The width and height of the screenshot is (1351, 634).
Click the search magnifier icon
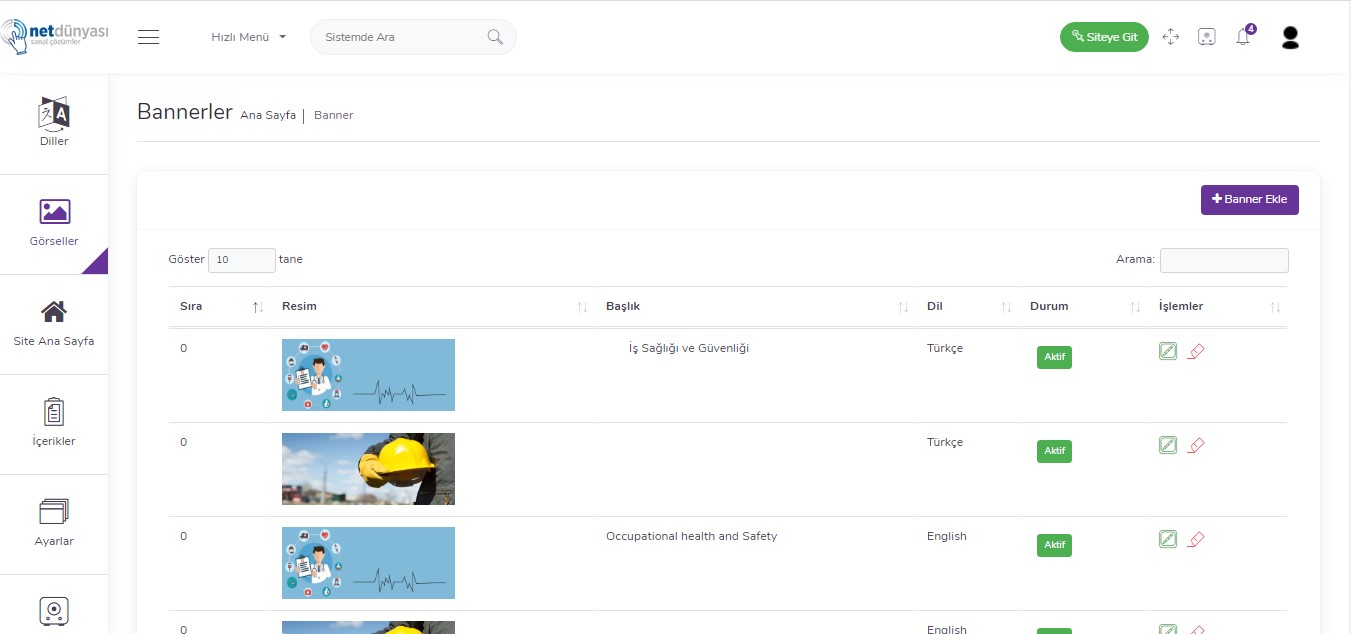[x=495, y=37]
